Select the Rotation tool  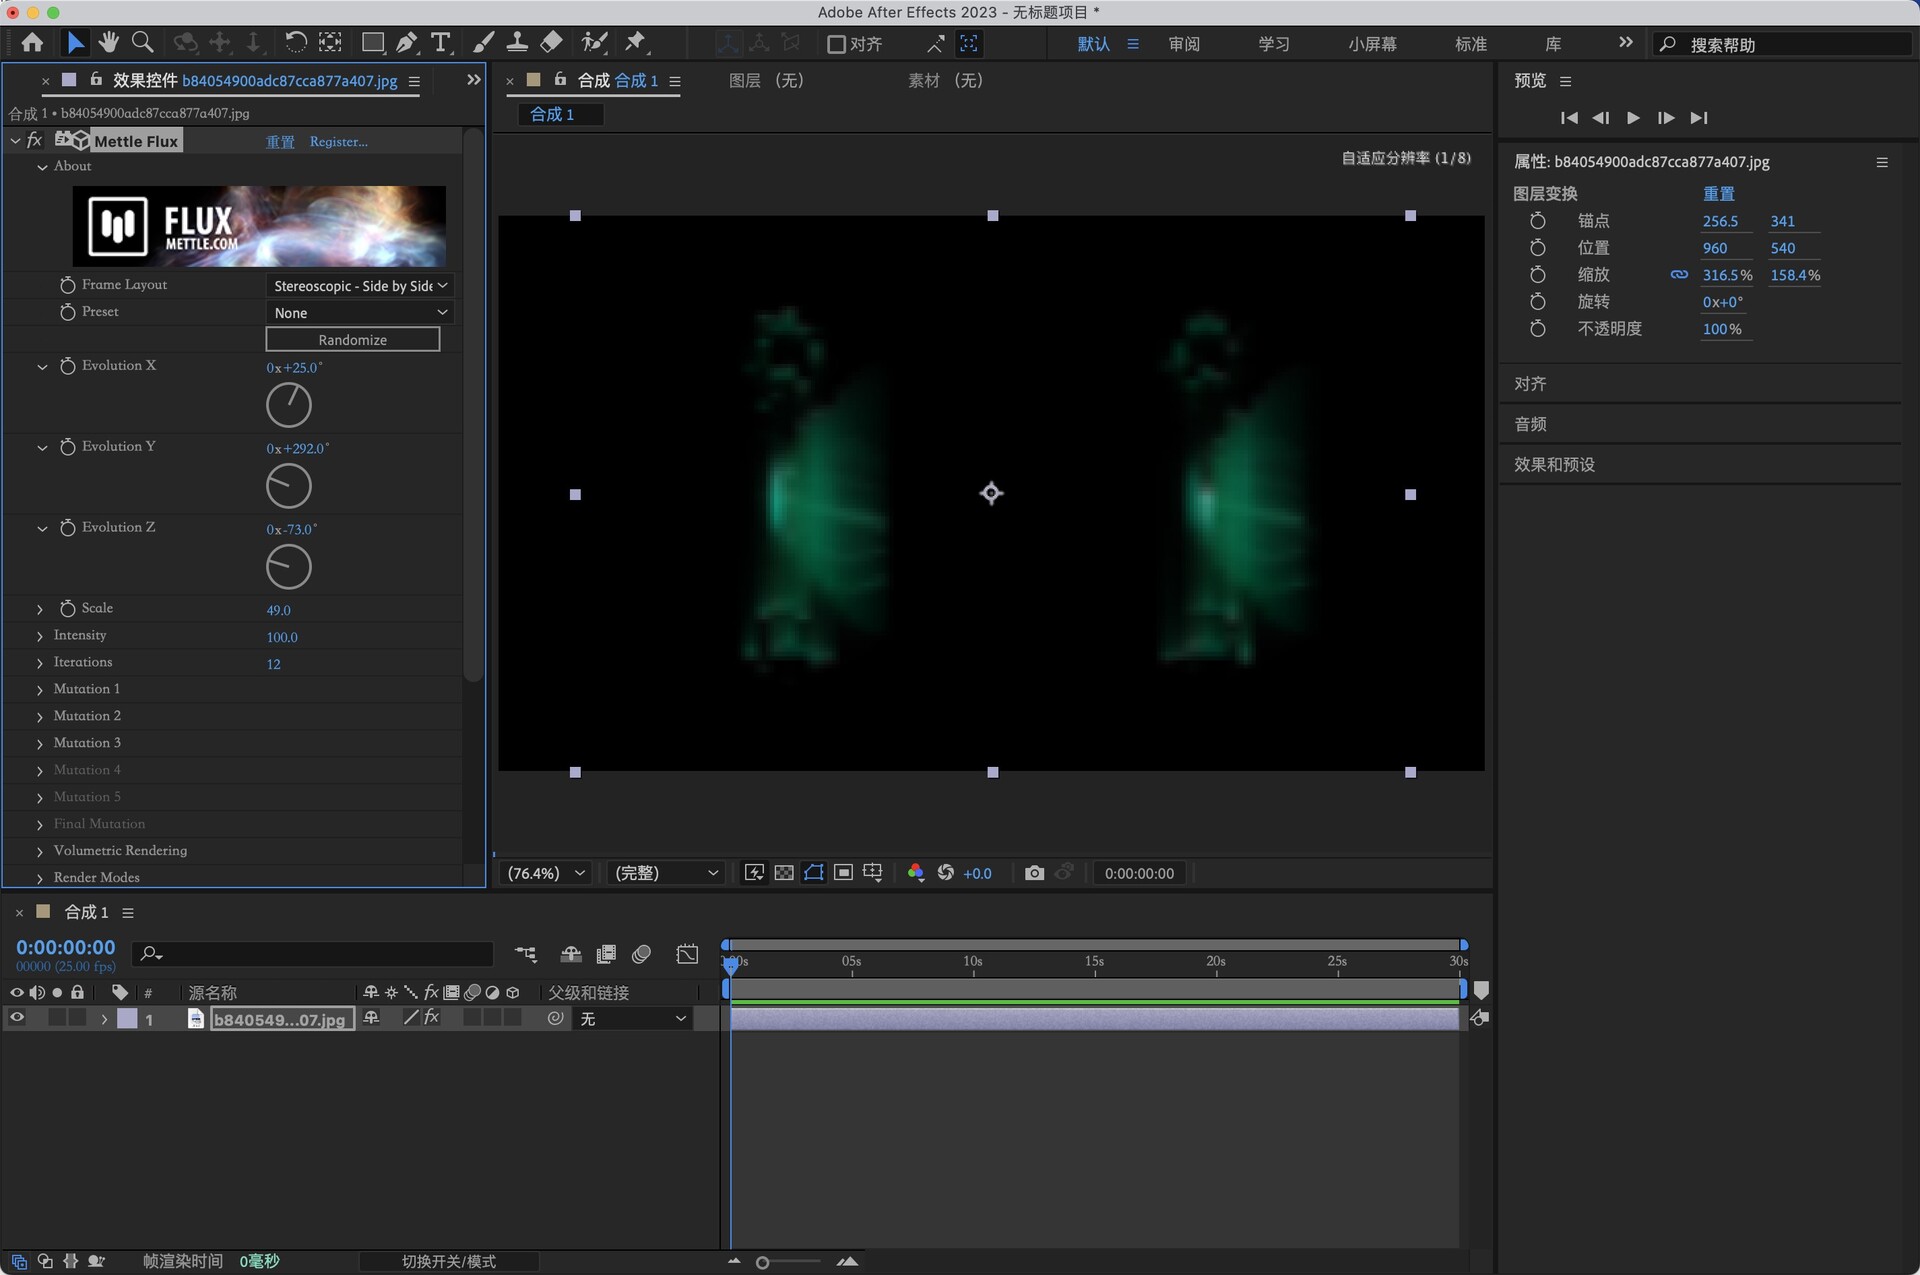tap(296, 42)
